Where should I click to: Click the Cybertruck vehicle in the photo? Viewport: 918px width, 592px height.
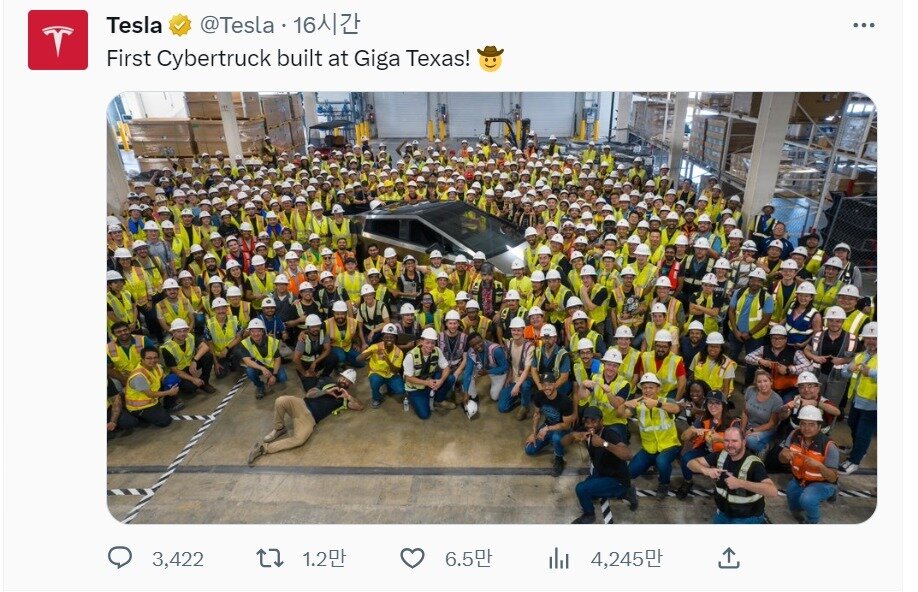(x=440, y=232)
